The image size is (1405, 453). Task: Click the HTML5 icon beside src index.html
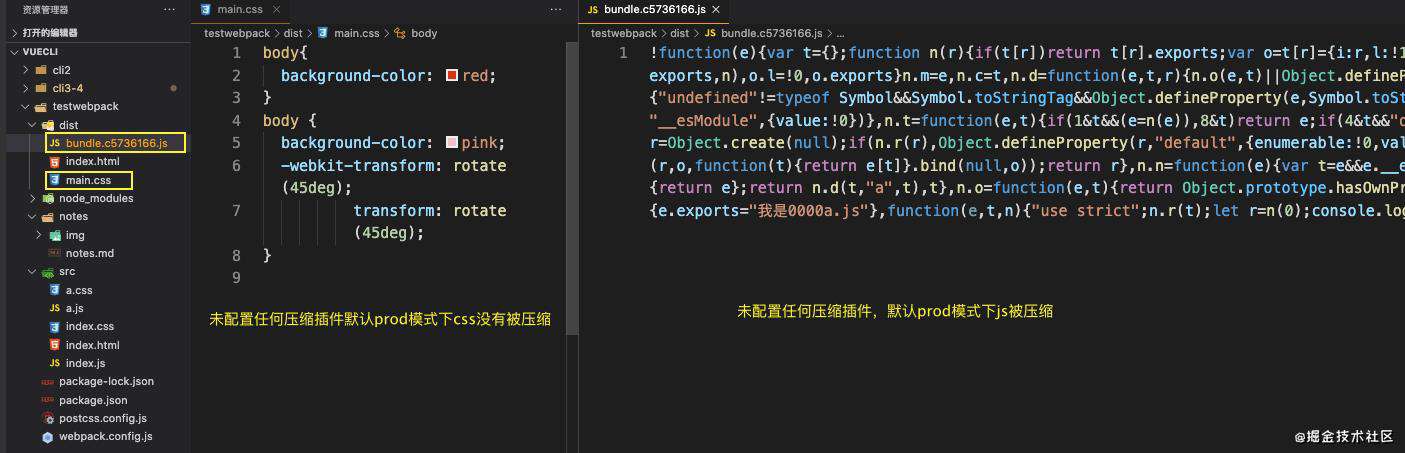tap(54, 345)
